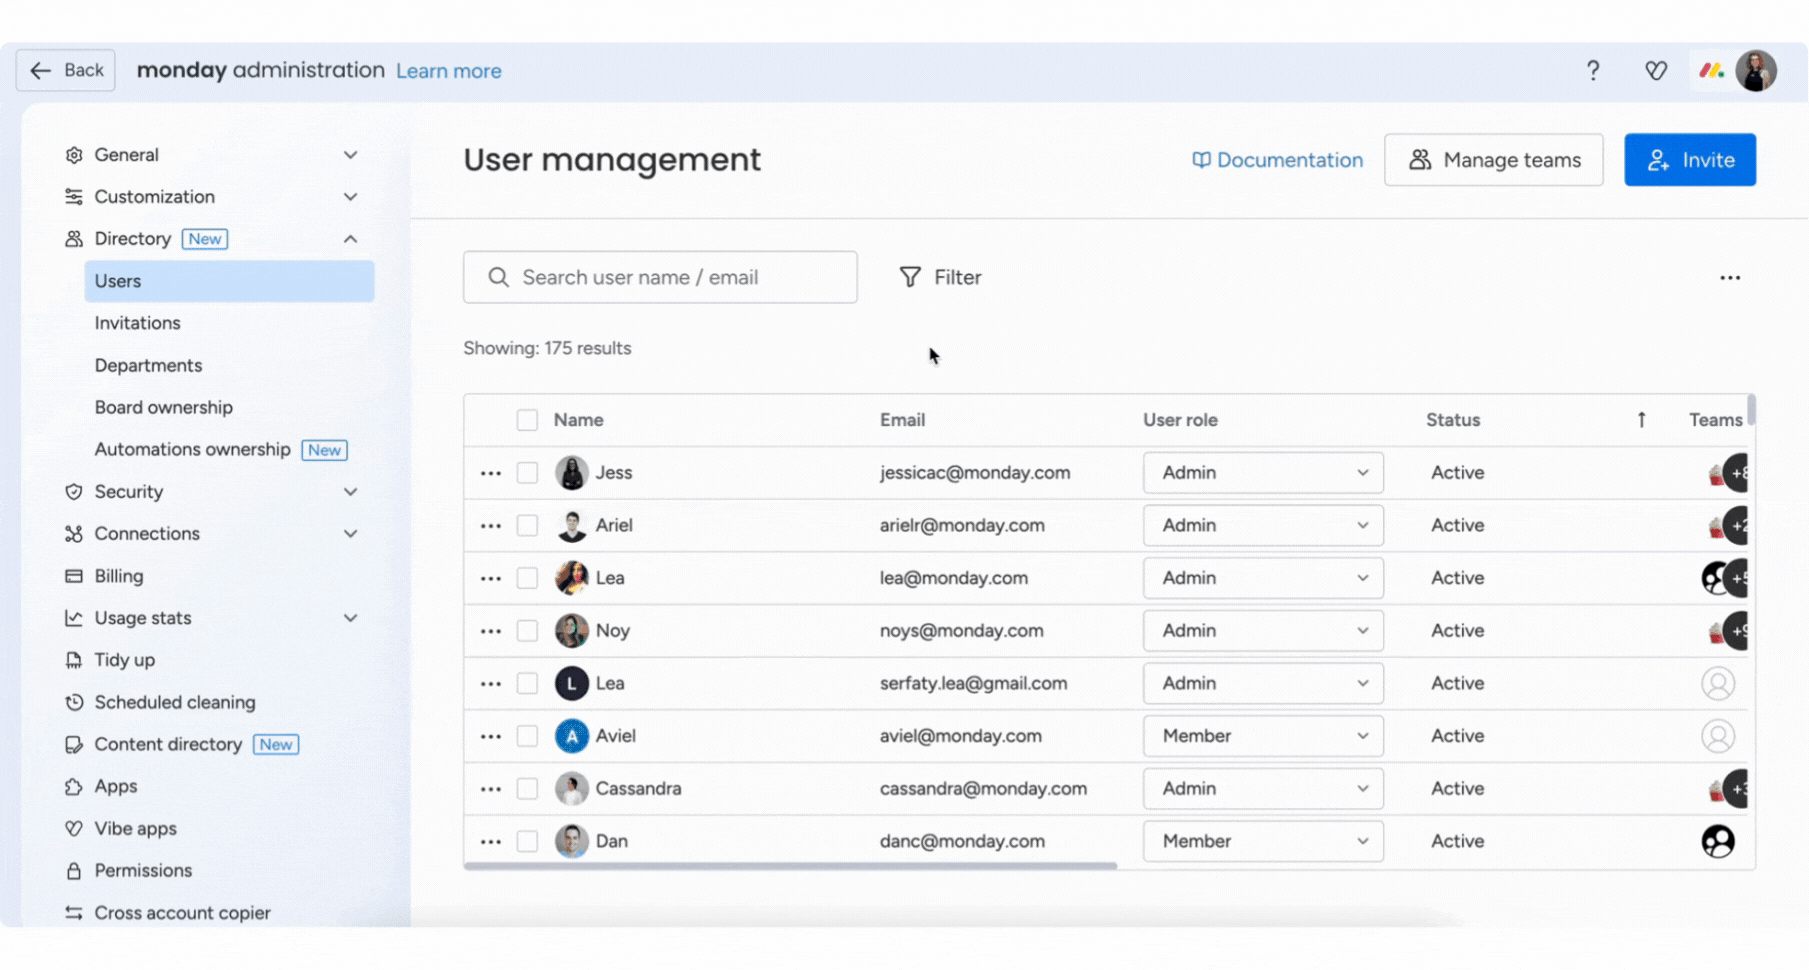Screen dimensions: 1809x970
Task: Click the horizontal scrollbar under the table
Action: (790, 866)
